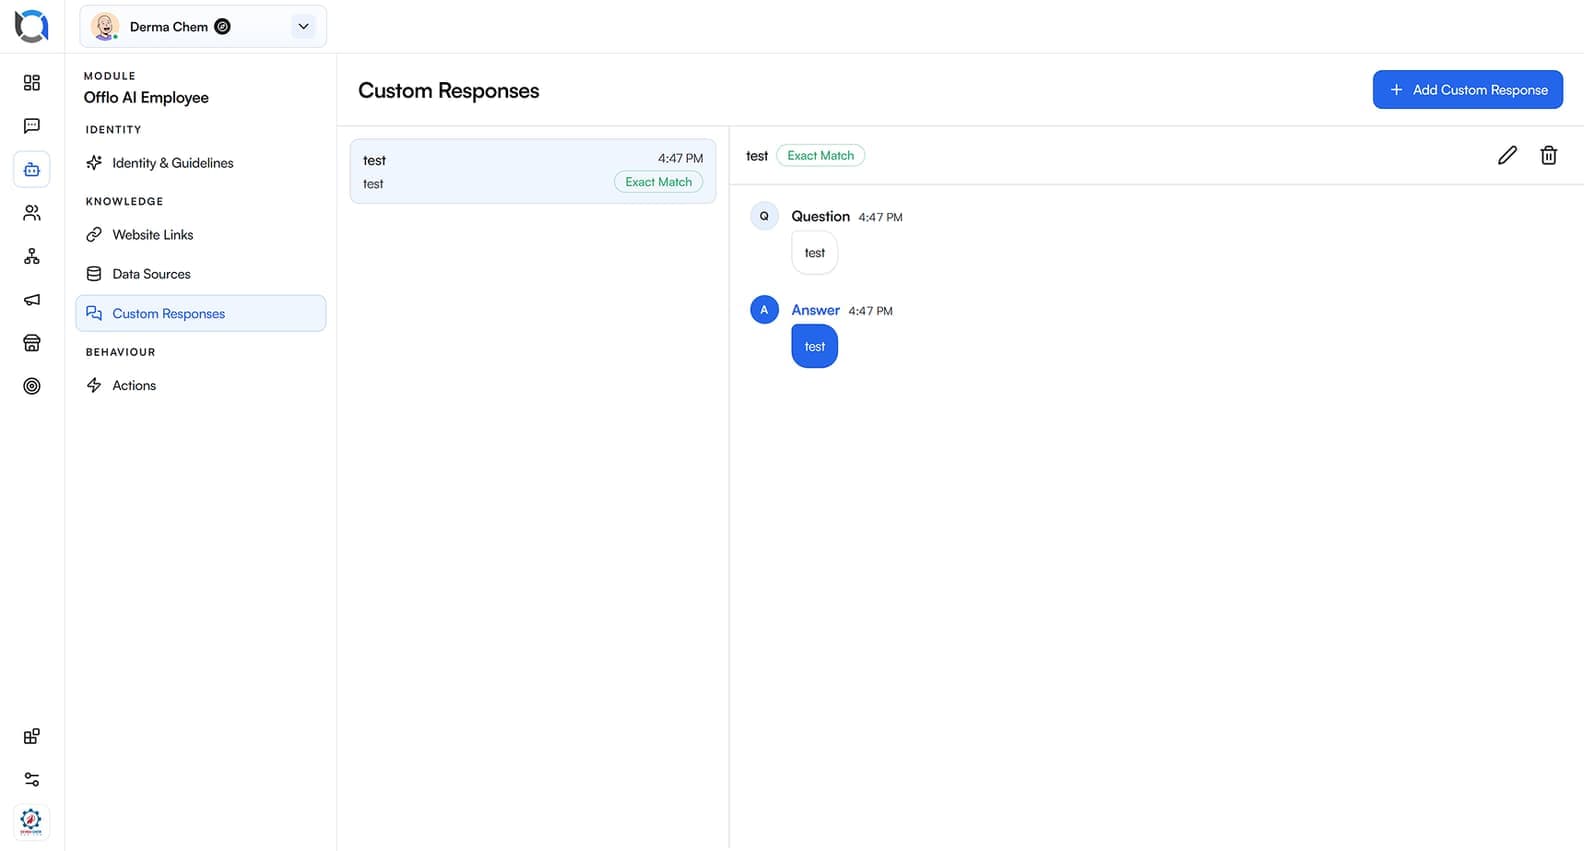
Task: Select Custom Responses menu item
Action: (x=201, y=313)
